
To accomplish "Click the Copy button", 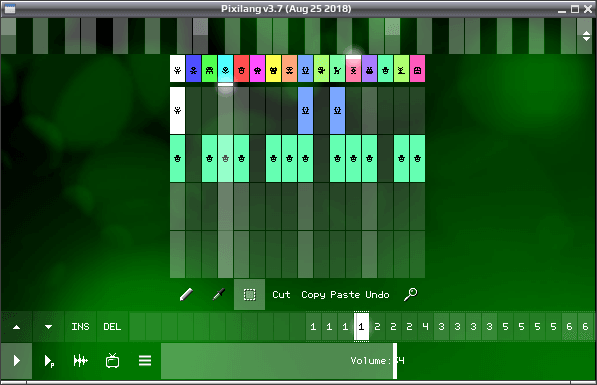I will [x=313, y=294].
